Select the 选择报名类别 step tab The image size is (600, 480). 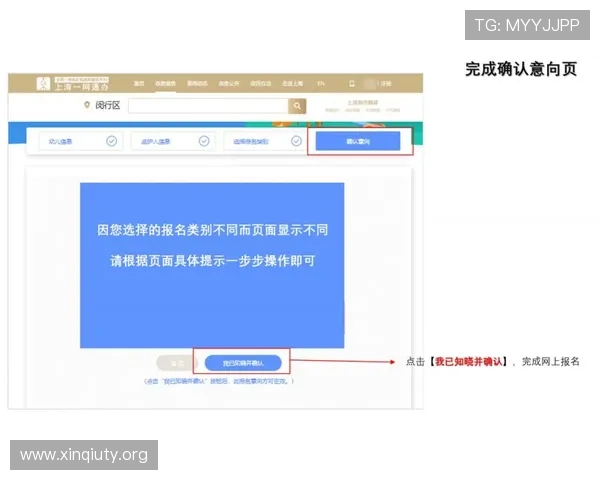coord(265,141)
